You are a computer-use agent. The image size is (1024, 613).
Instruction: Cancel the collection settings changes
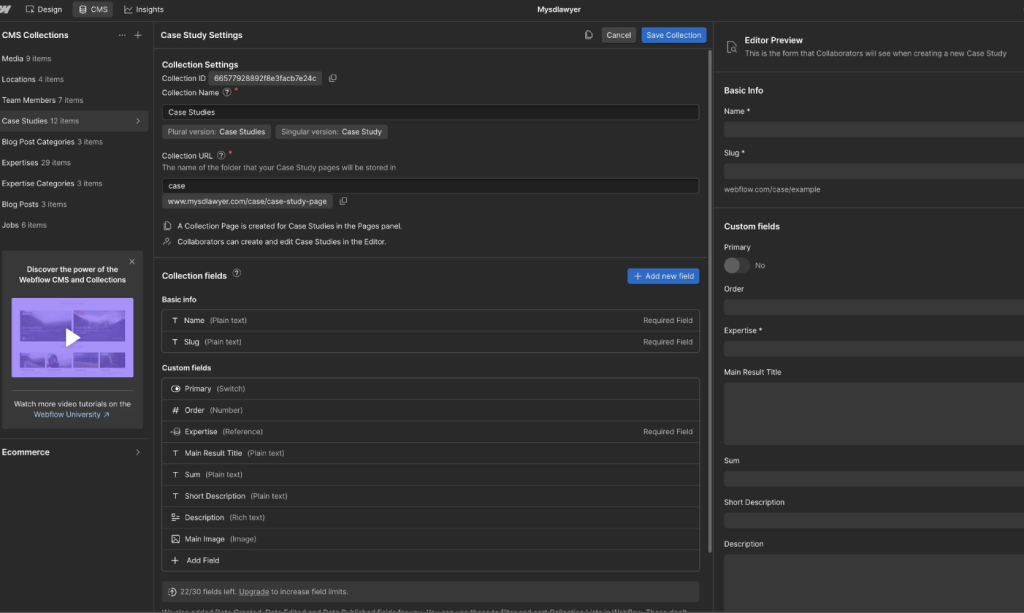click(x=618, y=35)
